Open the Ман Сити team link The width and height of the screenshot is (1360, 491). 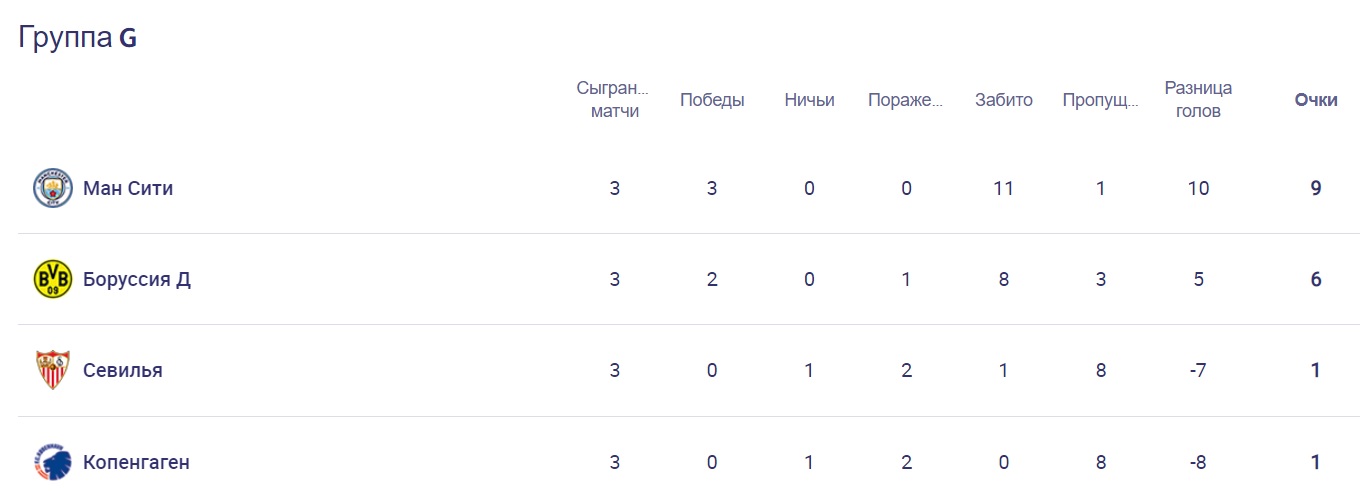click(128, 188)
